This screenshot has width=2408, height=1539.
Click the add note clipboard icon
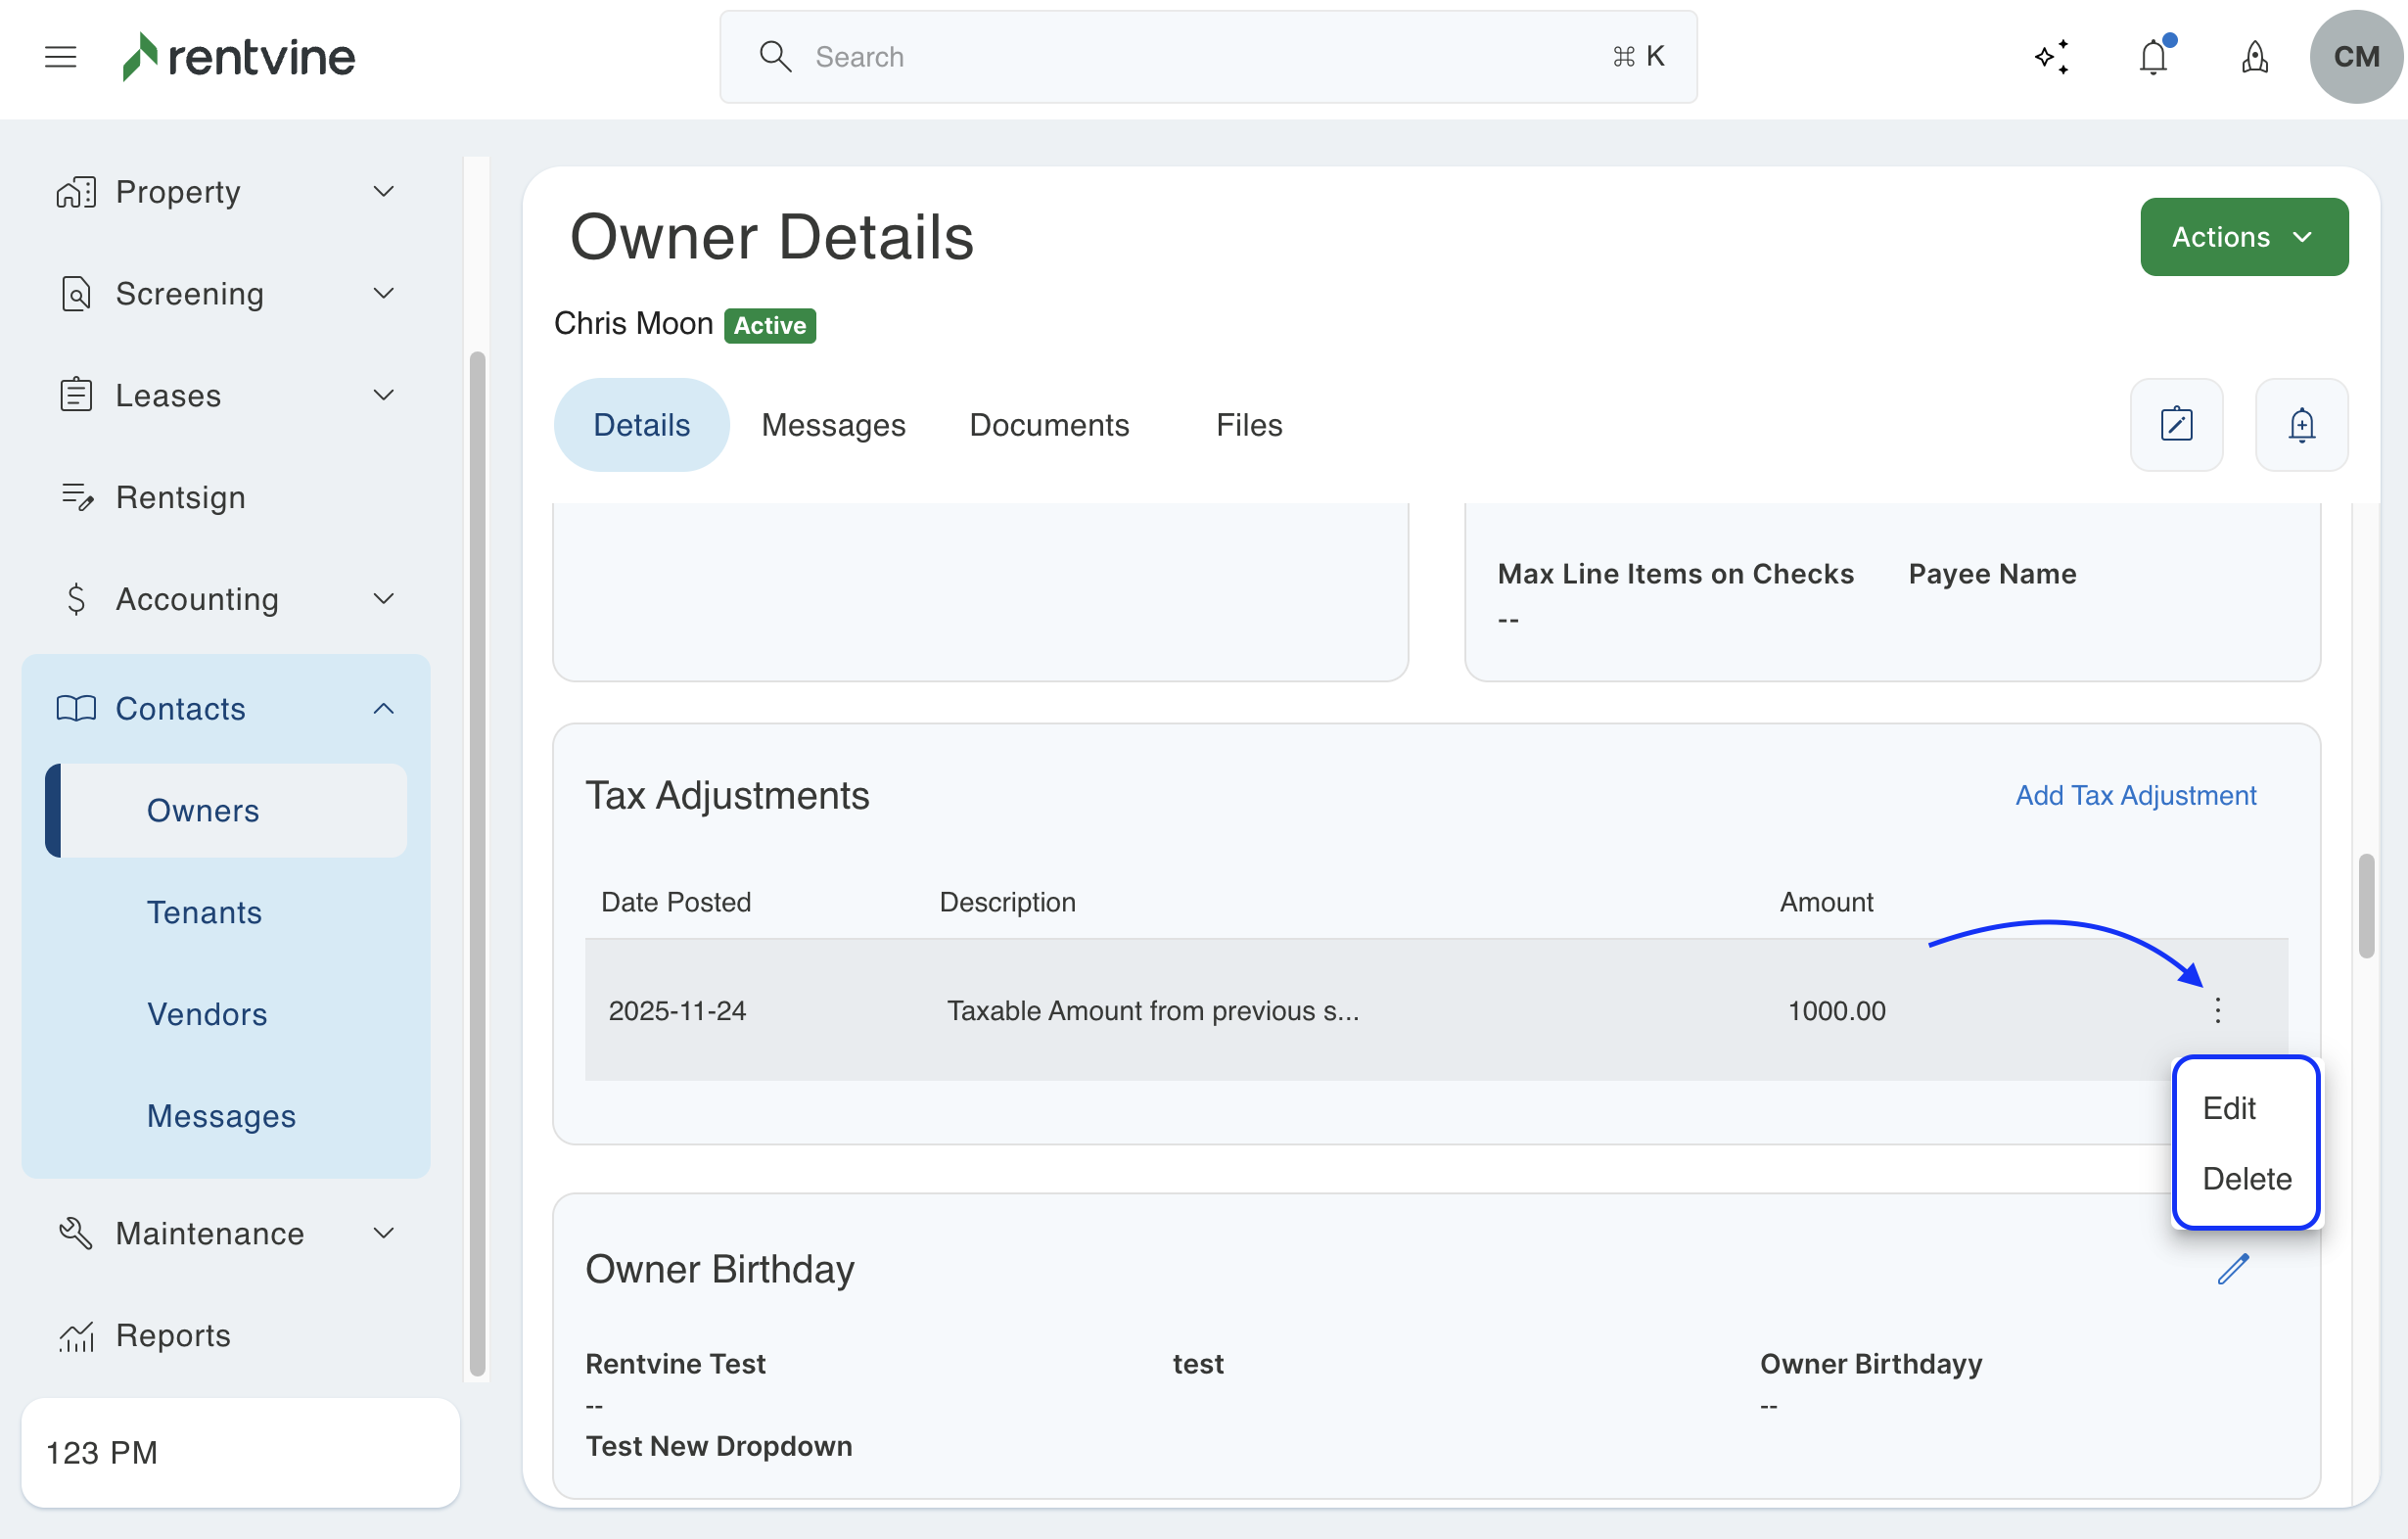tap(2176, 425)
